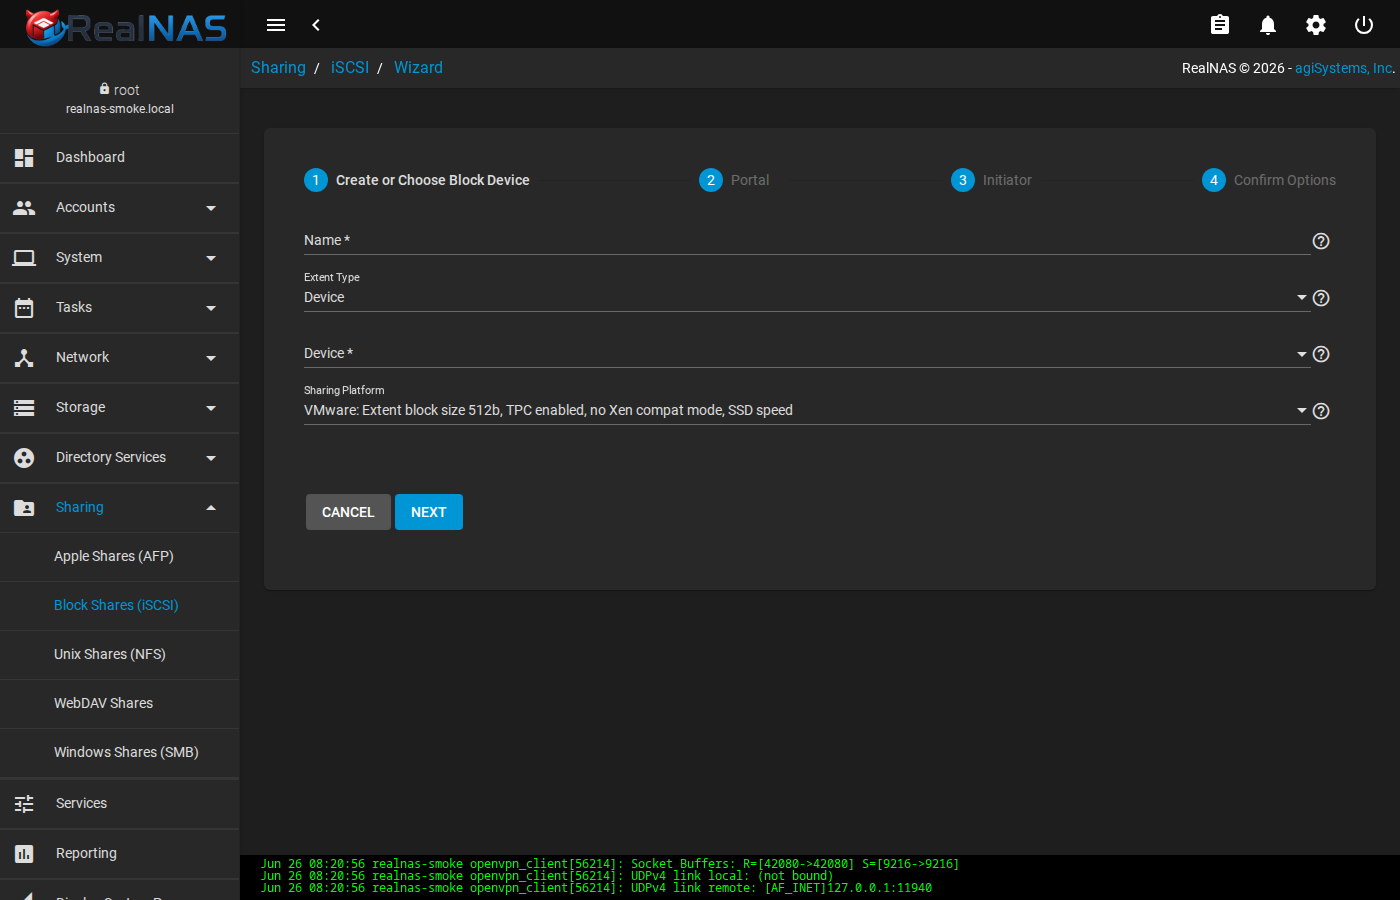Click step 3 Initiator circle
1400x900 pixels.
pos(963,180)
